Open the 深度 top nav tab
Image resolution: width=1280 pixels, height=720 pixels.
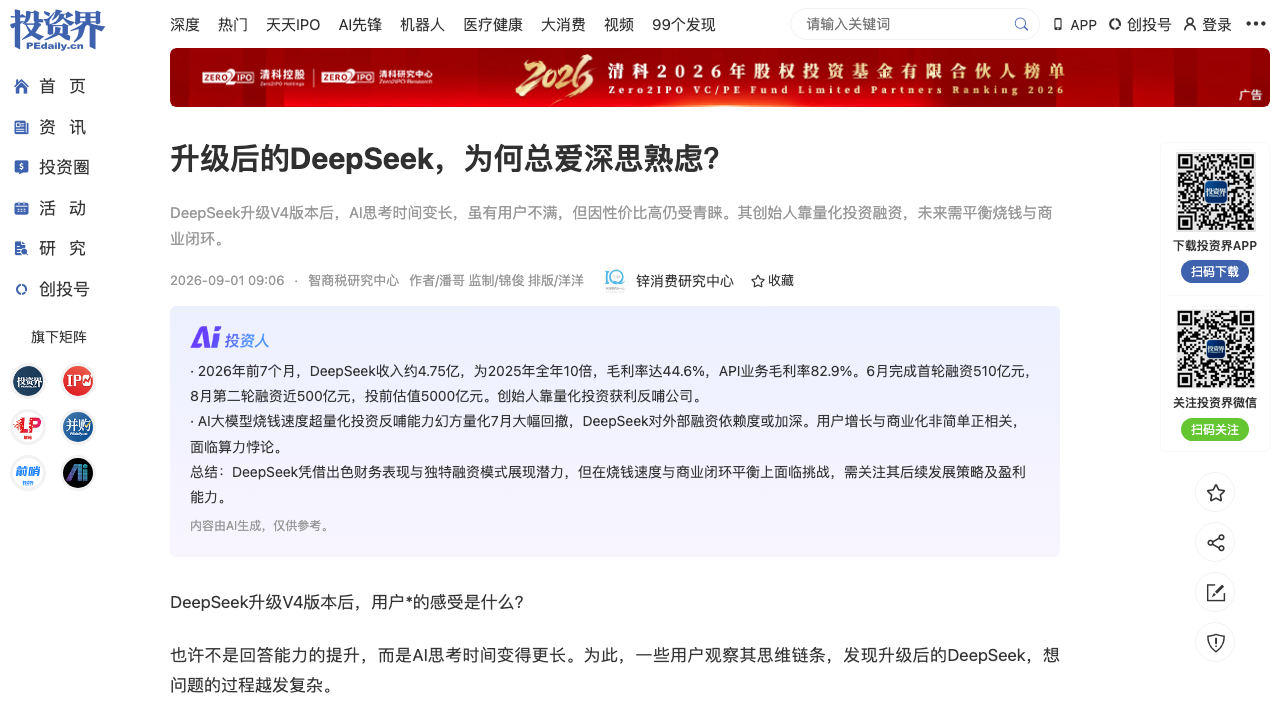(x=185, y=25)
